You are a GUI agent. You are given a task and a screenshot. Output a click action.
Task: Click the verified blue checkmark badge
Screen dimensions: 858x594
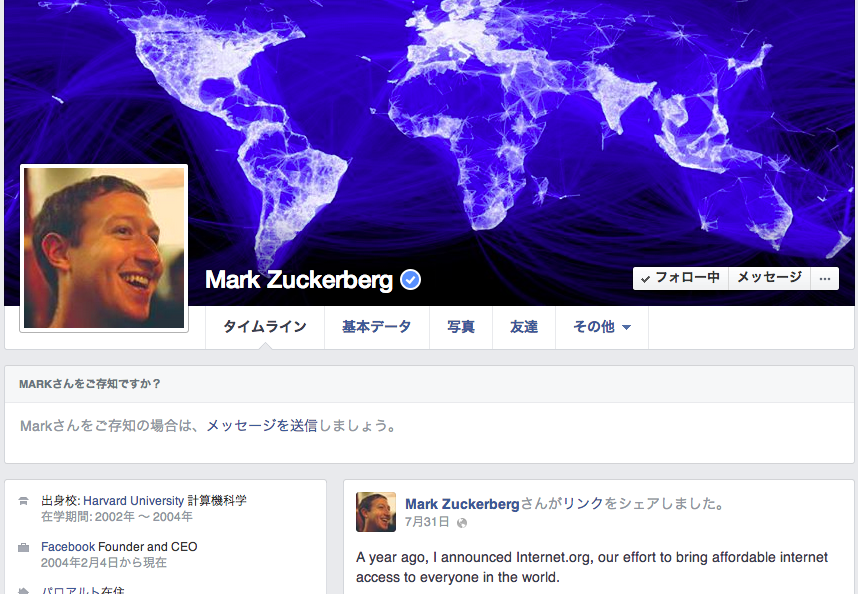tap(410, 280)
